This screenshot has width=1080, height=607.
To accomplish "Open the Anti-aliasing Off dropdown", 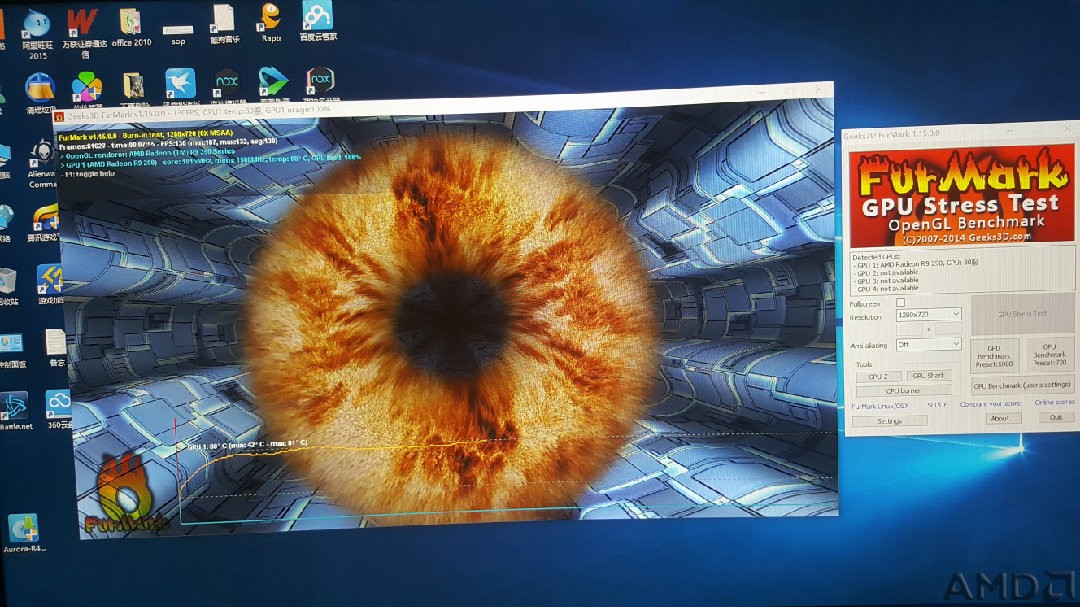I will (928, 344).
